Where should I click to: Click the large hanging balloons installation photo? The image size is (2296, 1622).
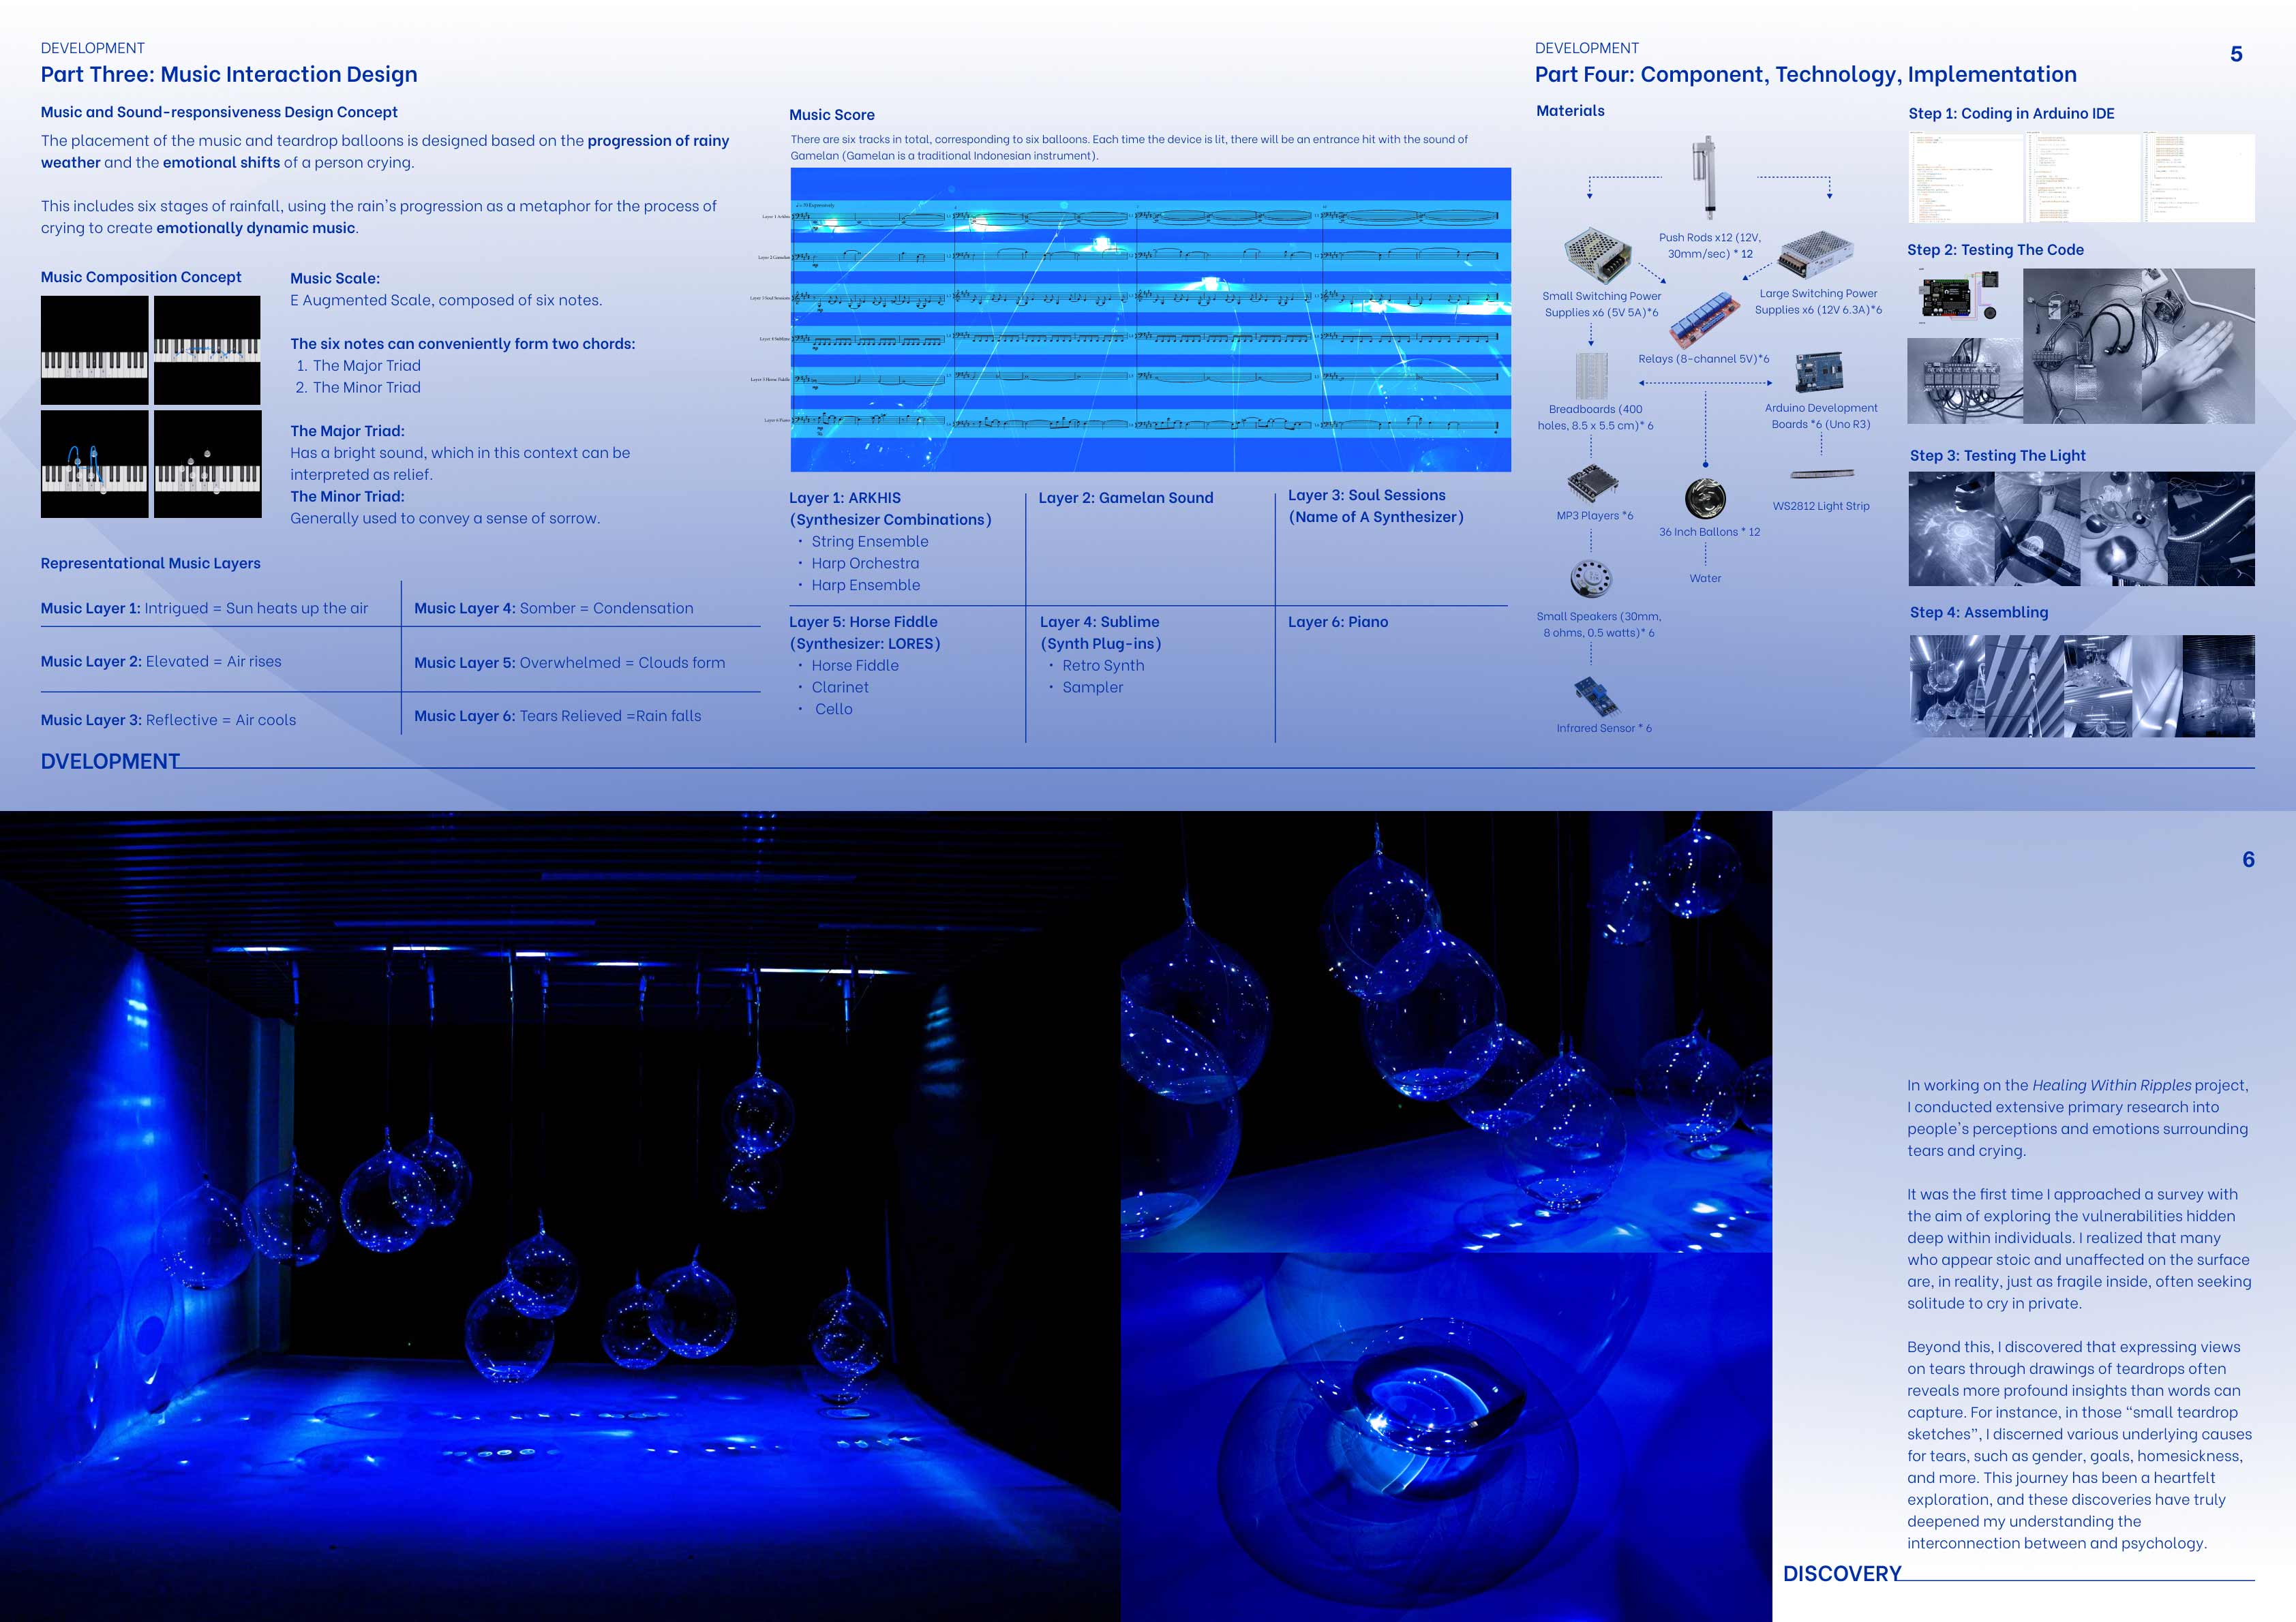(x=560, y=1215)
